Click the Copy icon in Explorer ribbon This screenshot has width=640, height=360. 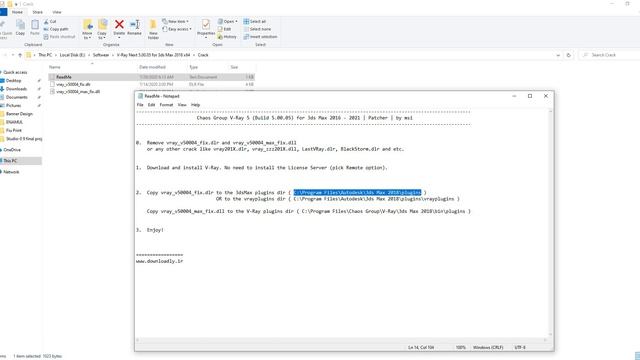coord(20,27)
